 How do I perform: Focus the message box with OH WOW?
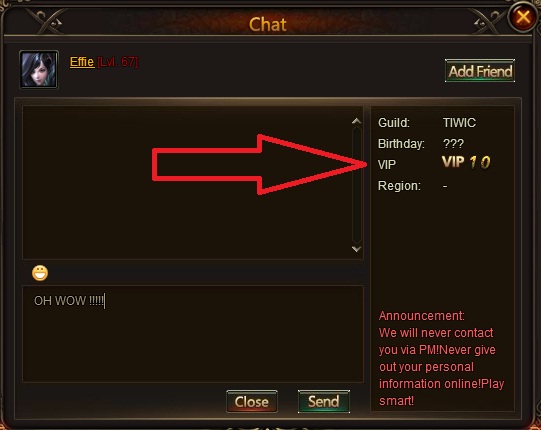point(193,333)
